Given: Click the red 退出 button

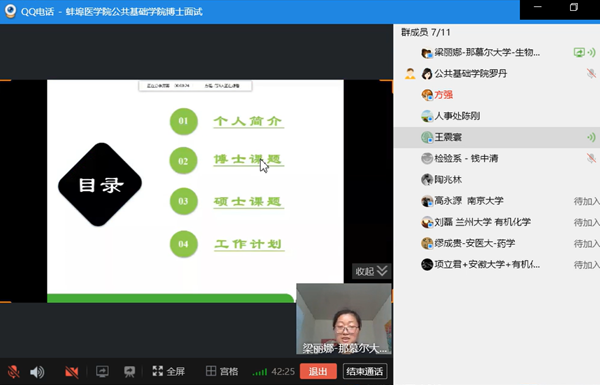Looking at the screenshot, I should (318, 371).
